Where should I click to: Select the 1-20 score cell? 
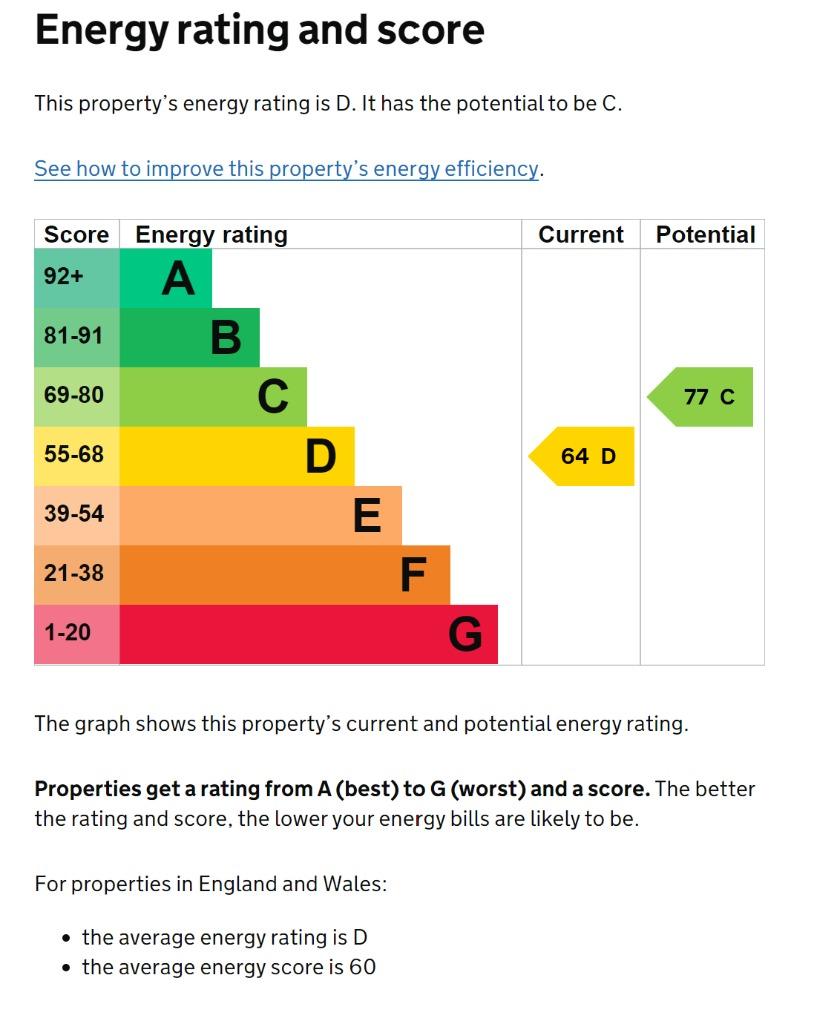coord(77,634)
